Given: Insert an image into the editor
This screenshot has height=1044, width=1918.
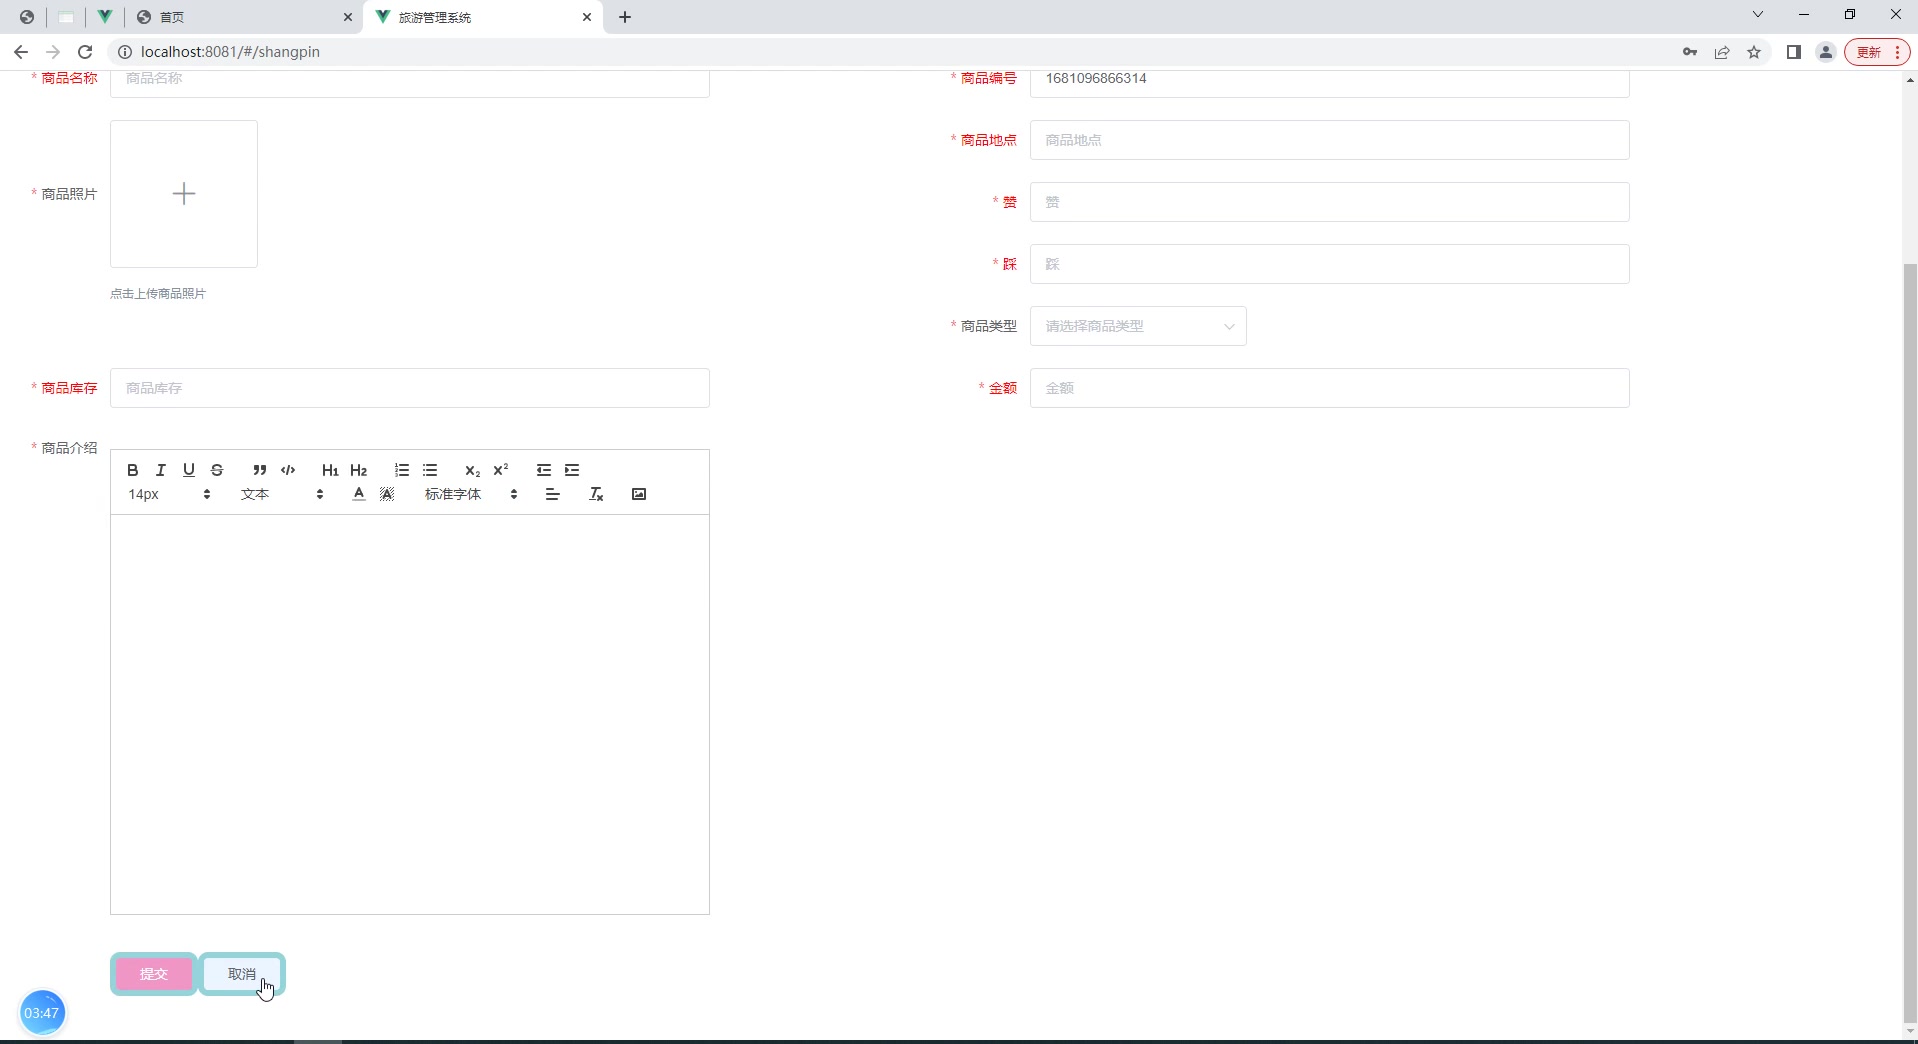Looking at the screenshot, I should tap(639, 493).
